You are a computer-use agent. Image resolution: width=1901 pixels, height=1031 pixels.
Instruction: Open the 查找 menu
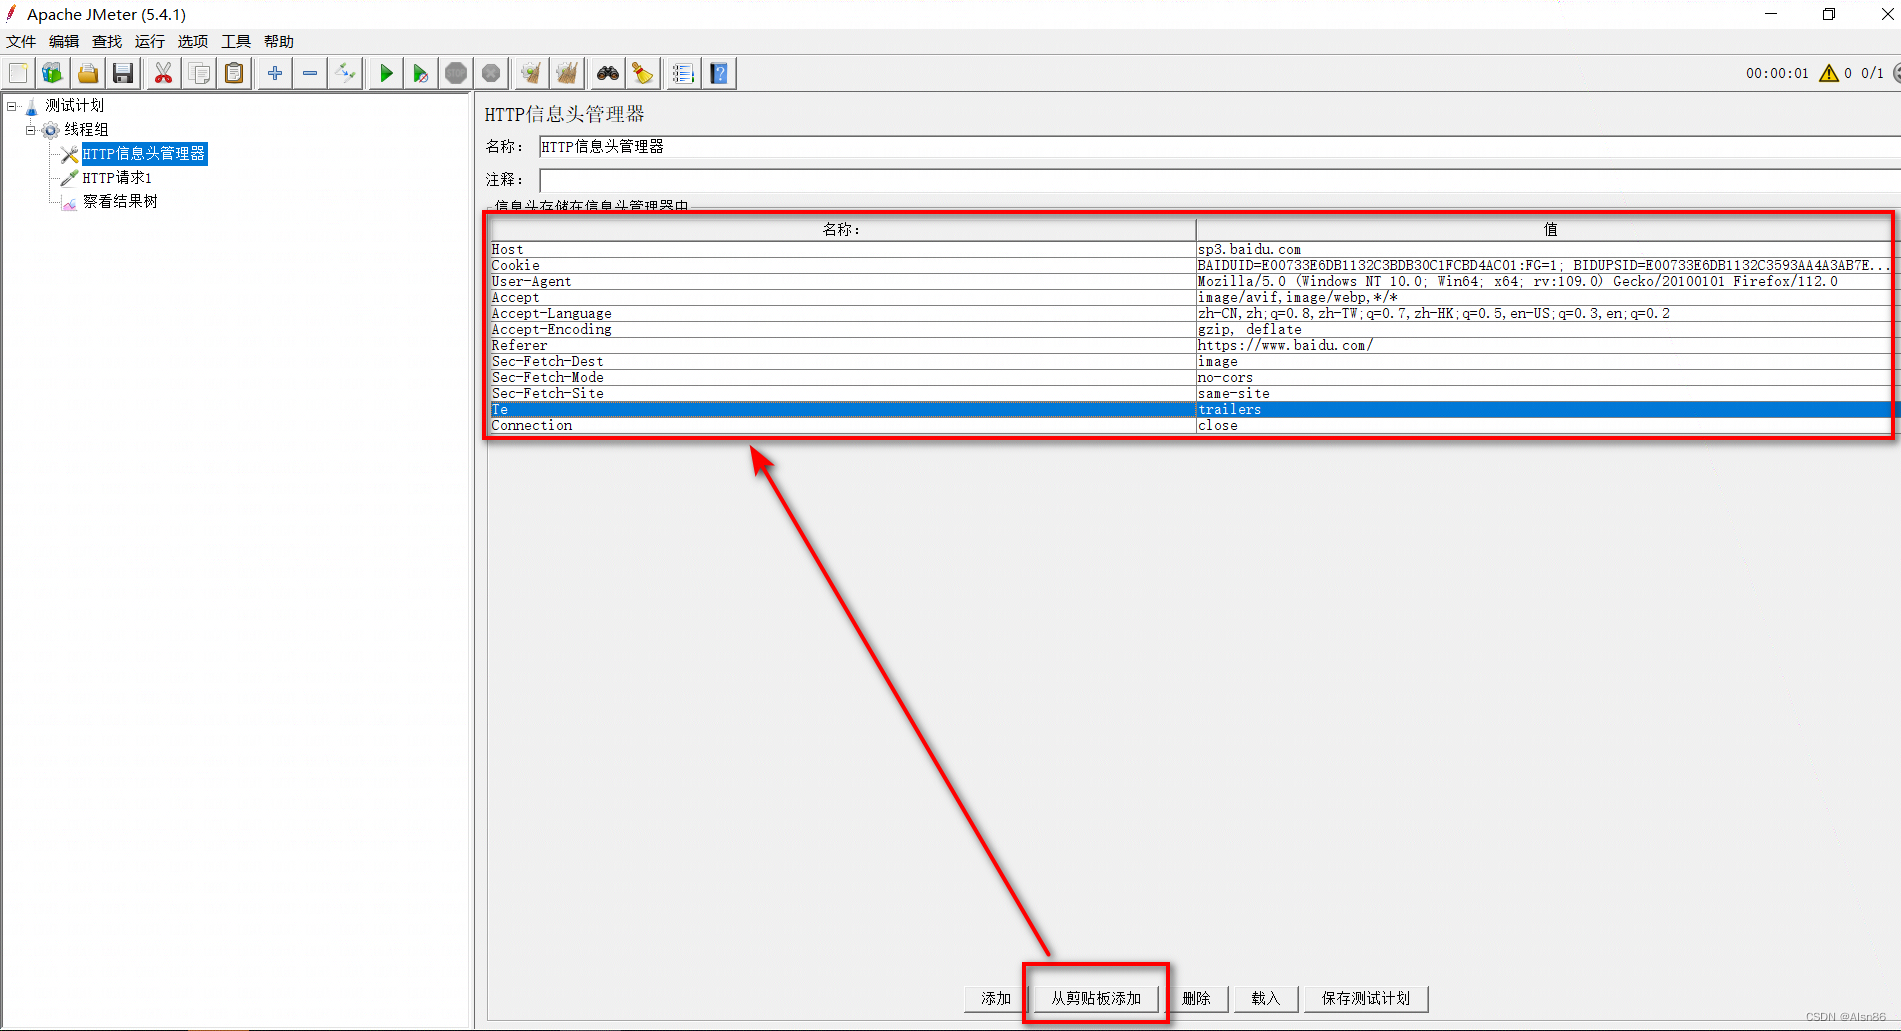[x=107, y=41]
